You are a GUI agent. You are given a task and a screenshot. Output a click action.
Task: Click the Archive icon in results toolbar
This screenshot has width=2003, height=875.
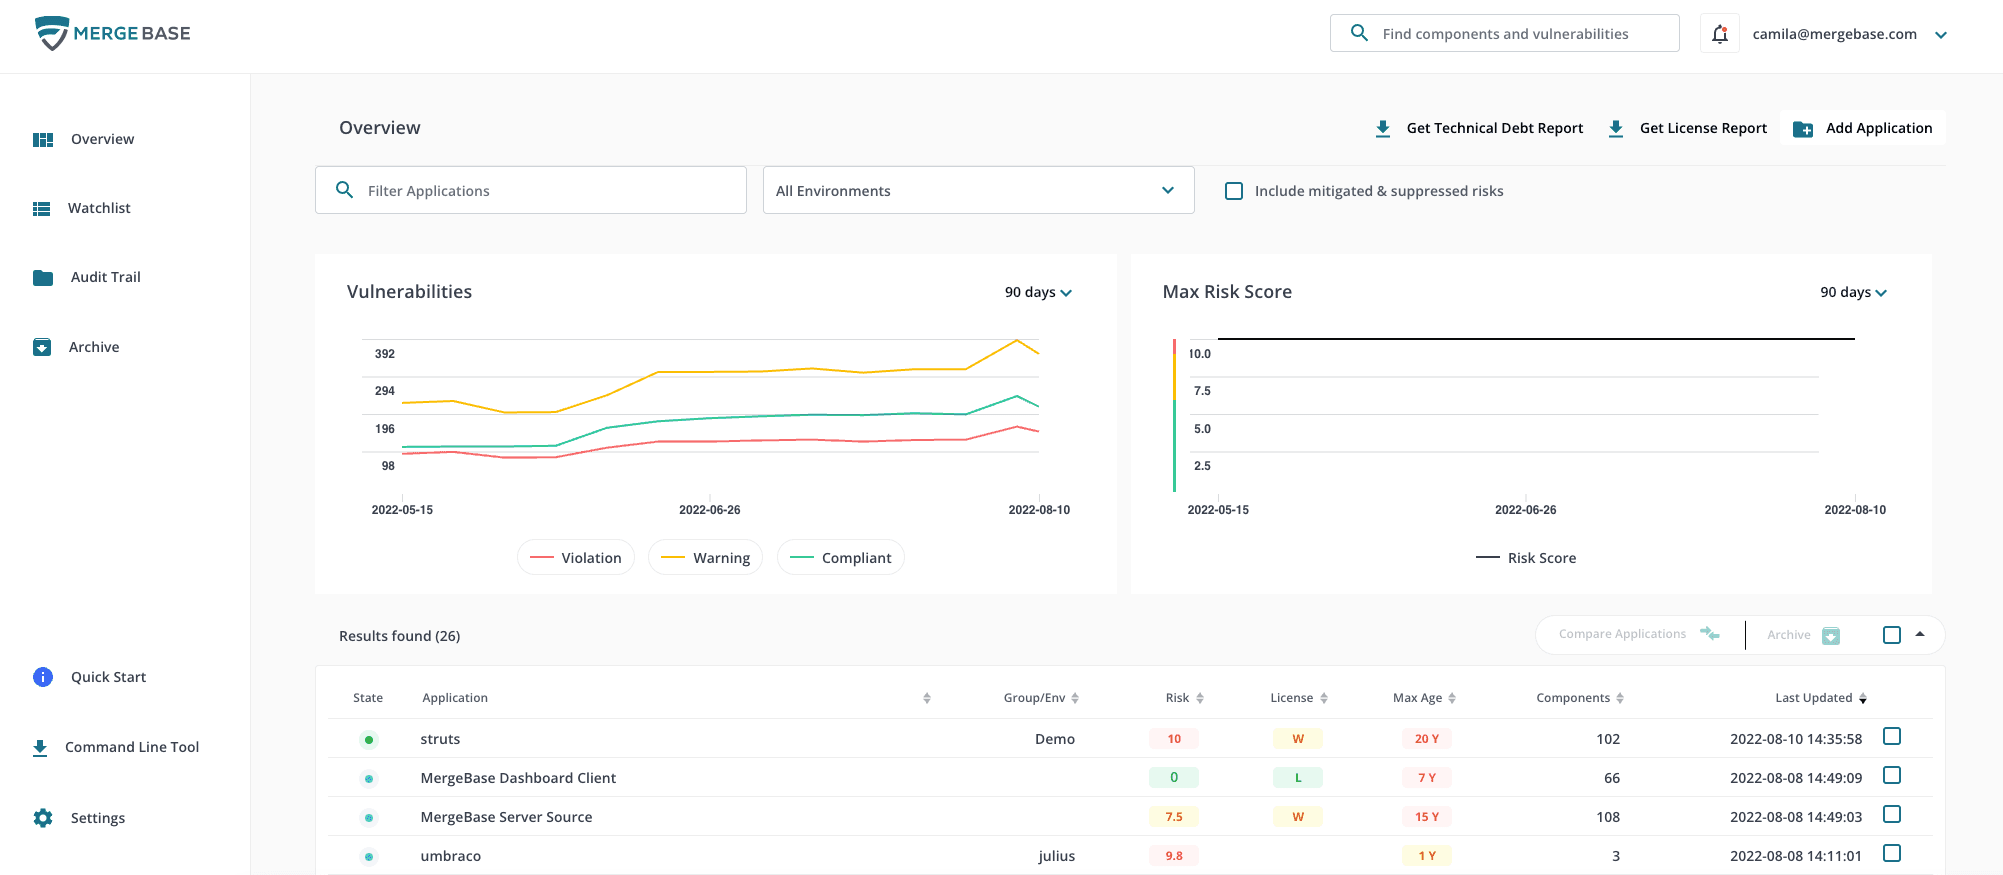click(x=1831, y=635)
